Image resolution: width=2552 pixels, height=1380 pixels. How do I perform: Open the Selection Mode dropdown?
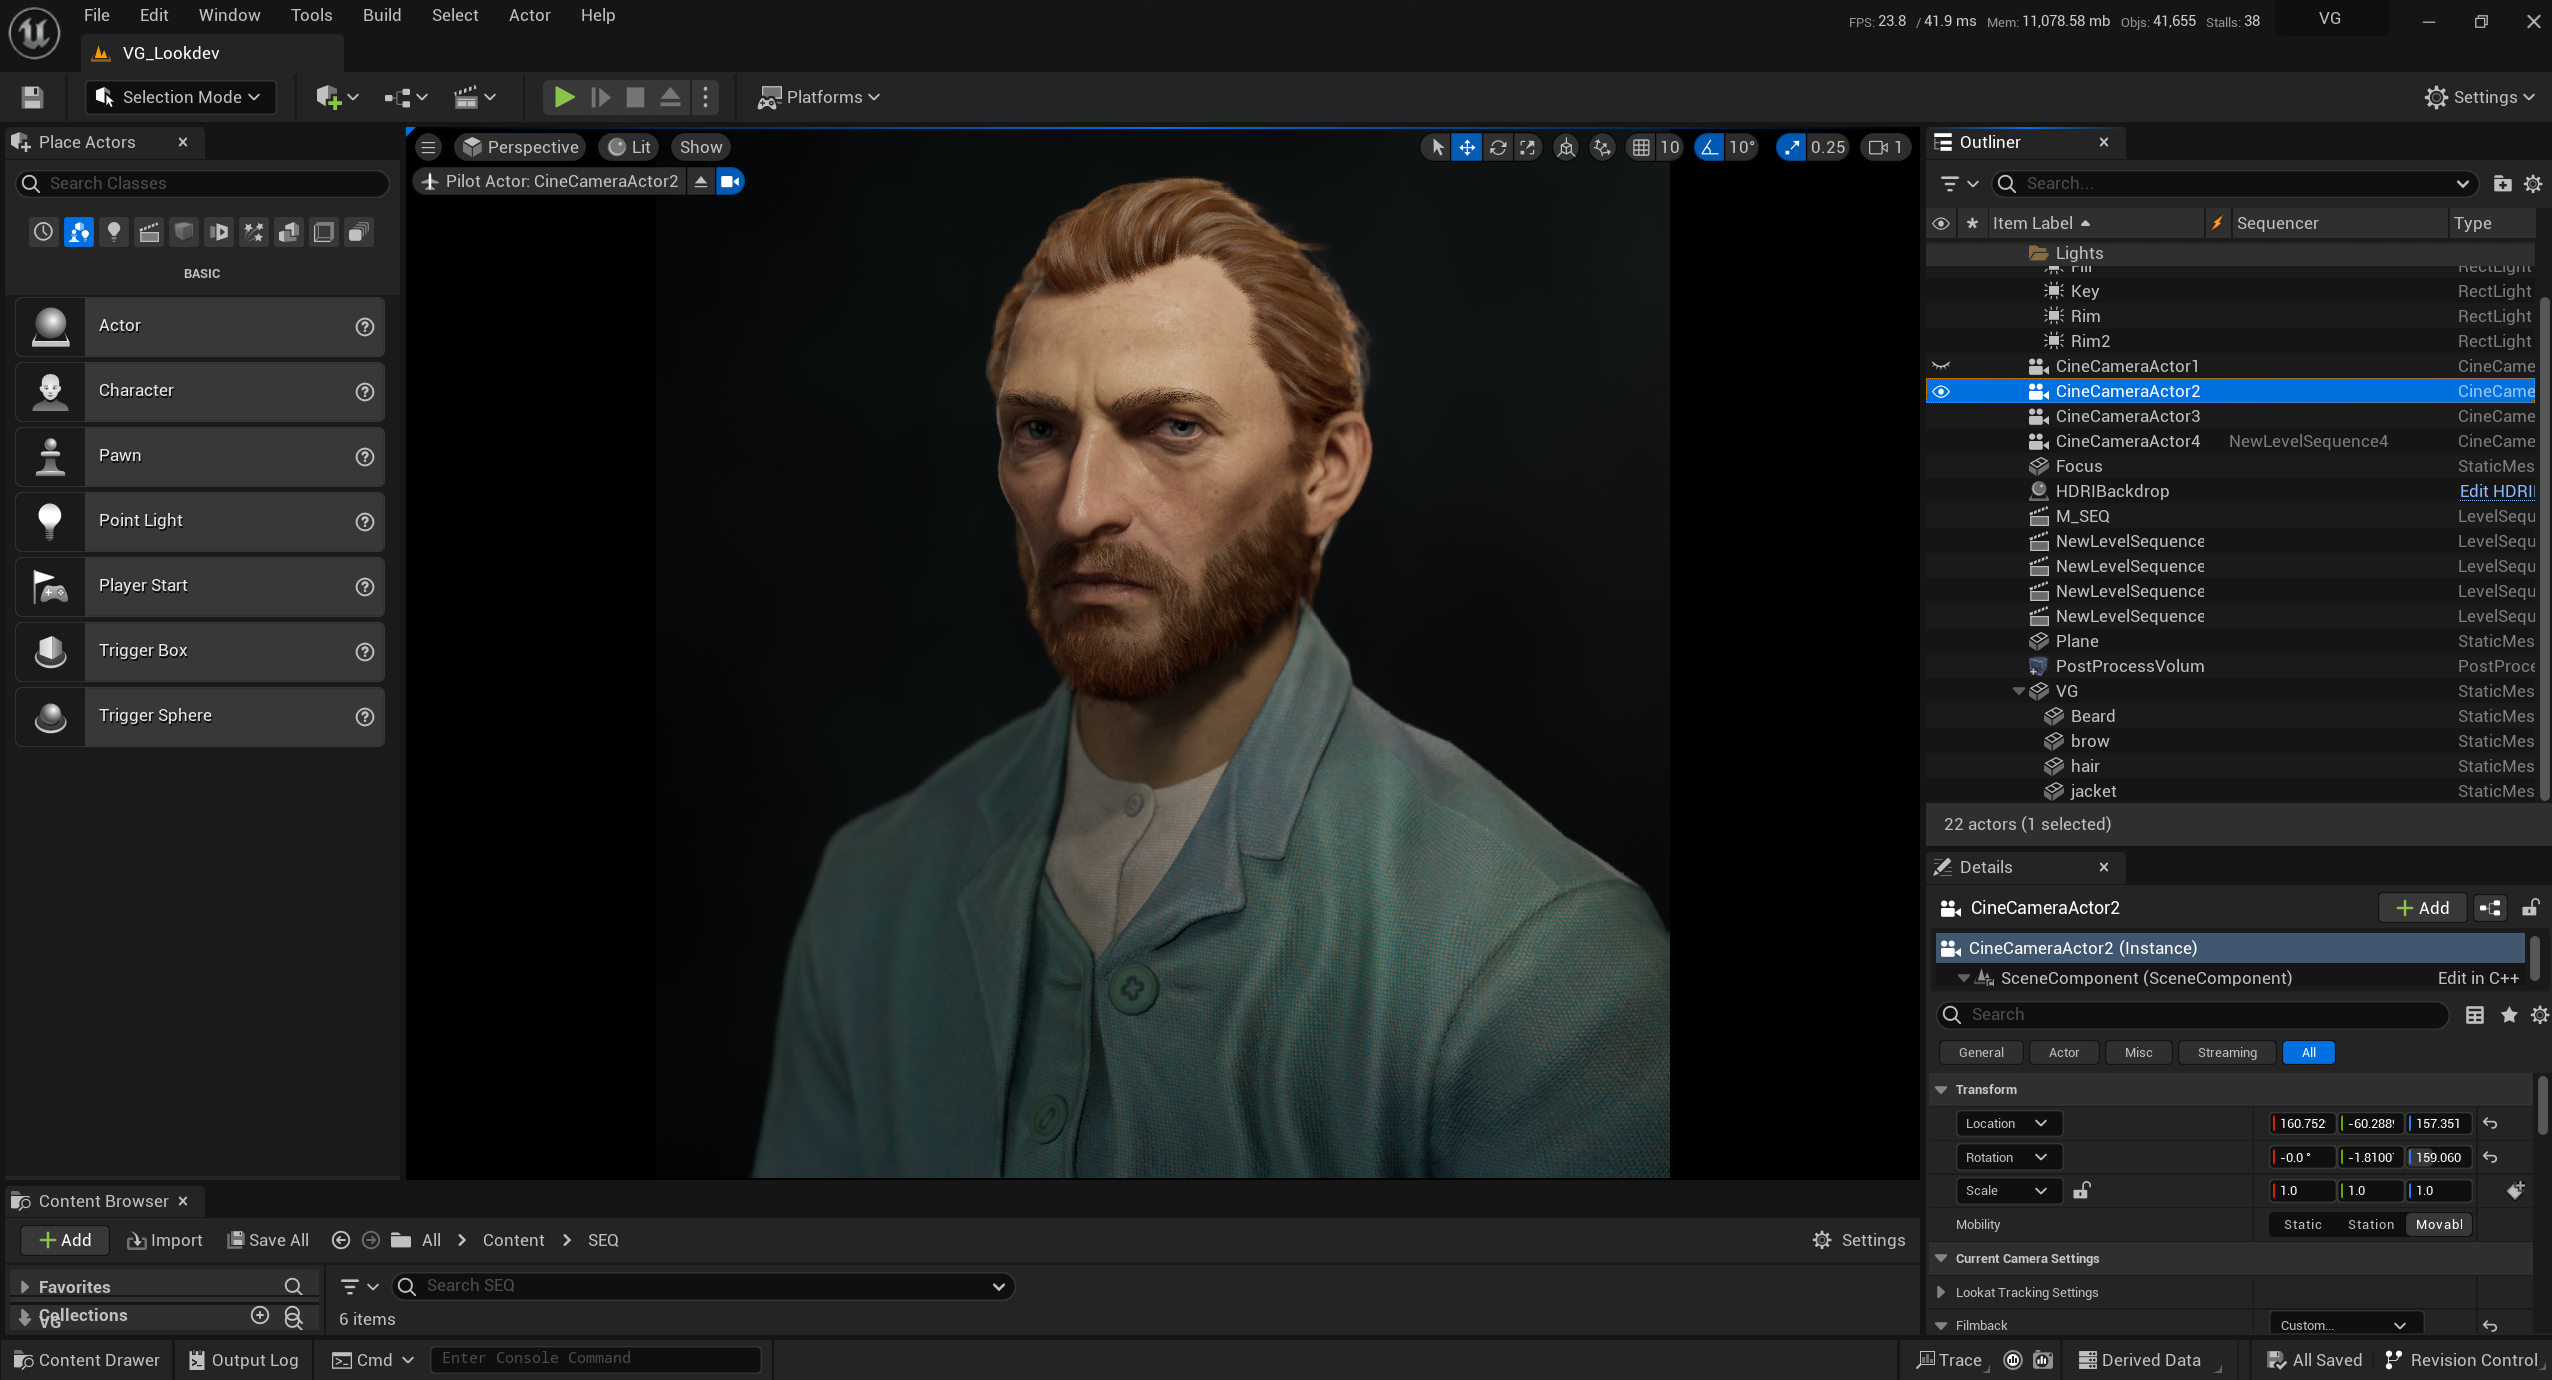[x=180, y=97]
